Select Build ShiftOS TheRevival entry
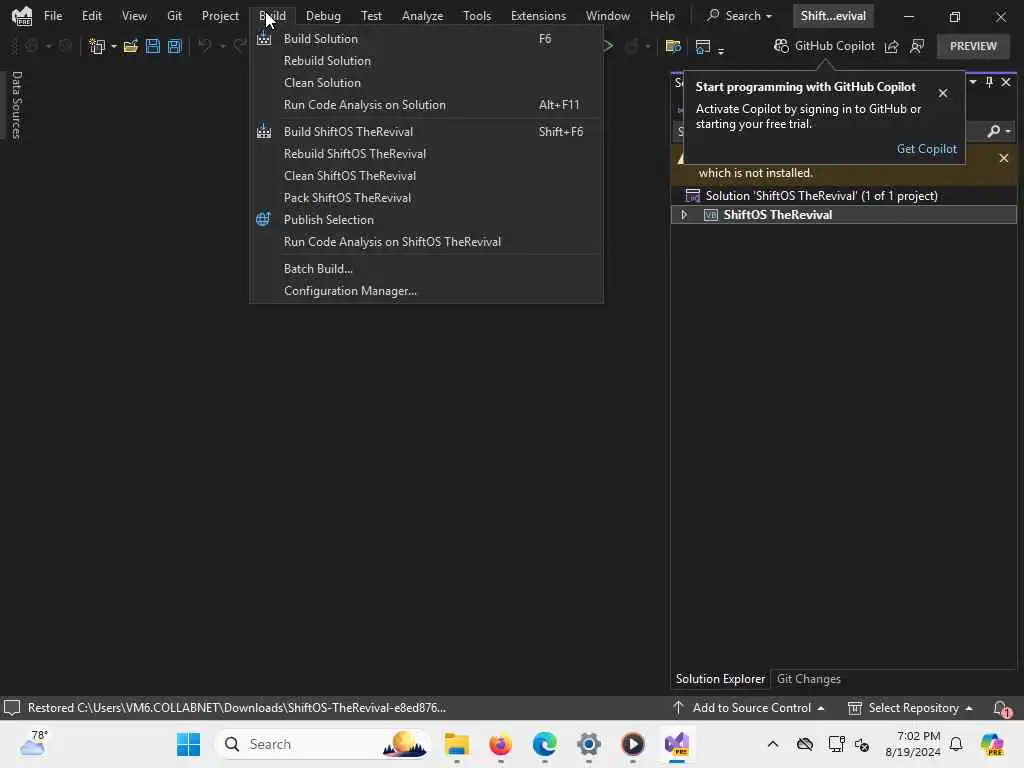 click(x=426, y=132)
